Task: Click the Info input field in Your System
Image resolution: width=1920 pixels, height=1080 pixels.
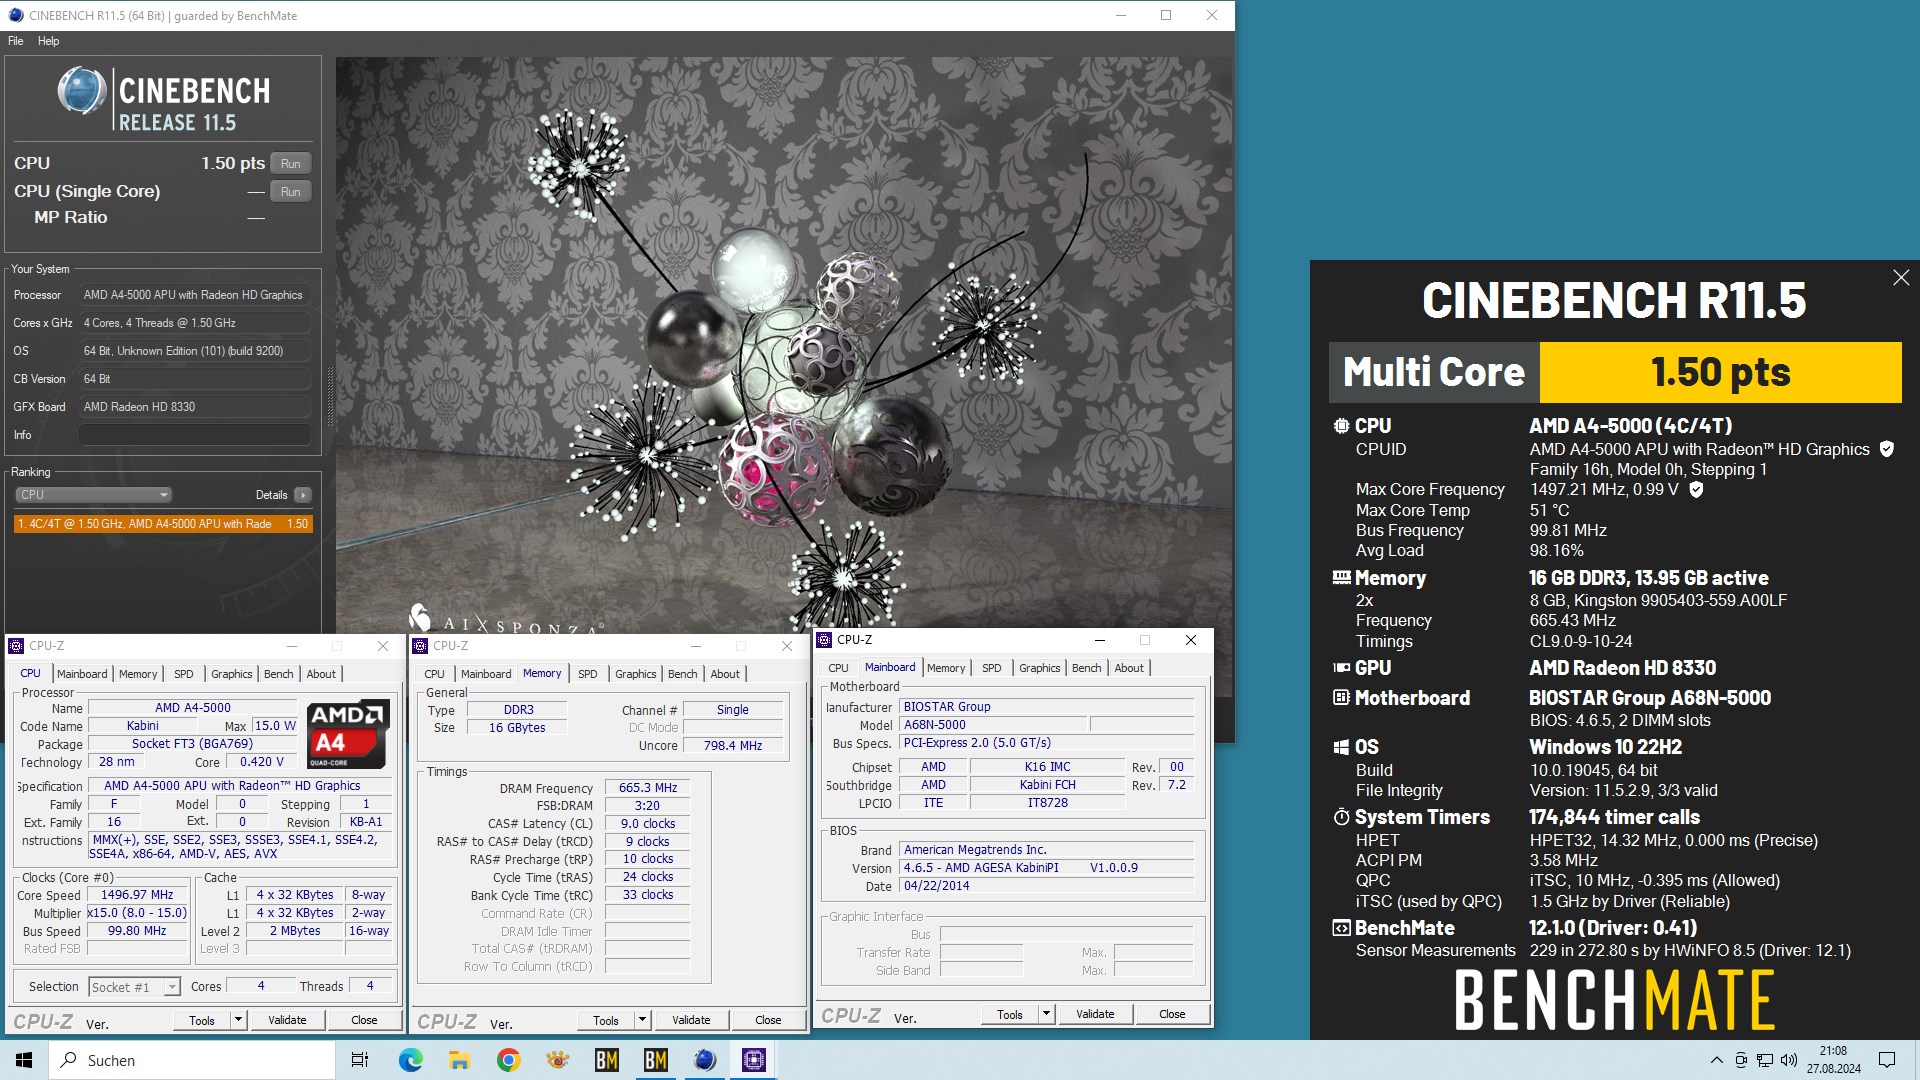Action: pyautogui.click(x=195, y=434)
